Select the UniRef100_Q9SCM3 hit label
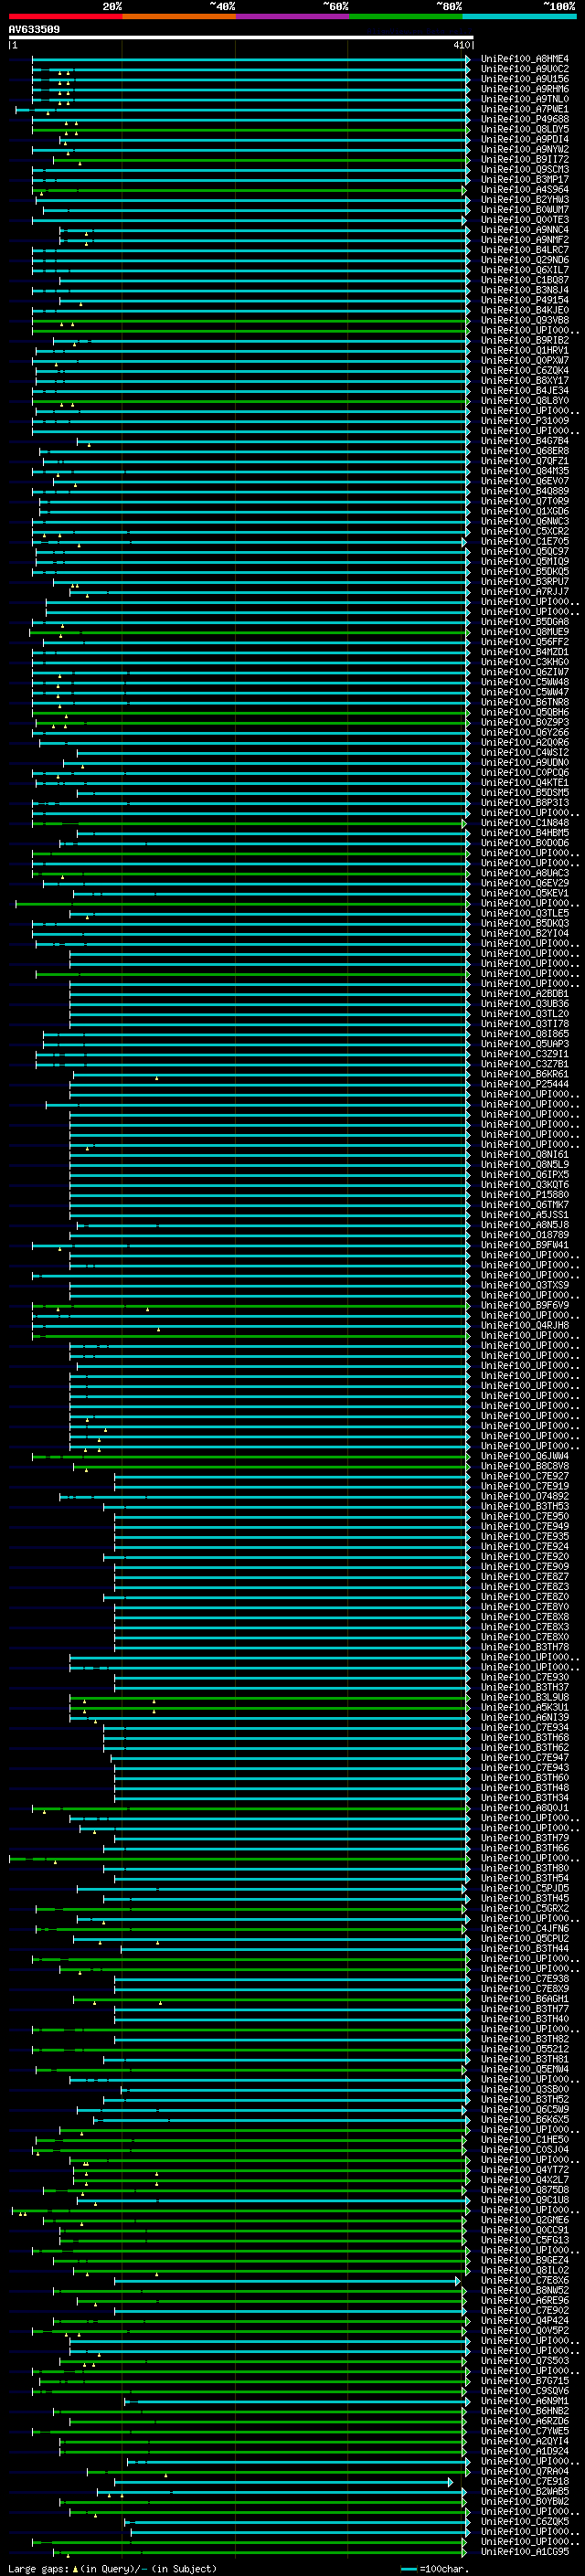This screenshot has width=585, height=2576. point(524,169)
